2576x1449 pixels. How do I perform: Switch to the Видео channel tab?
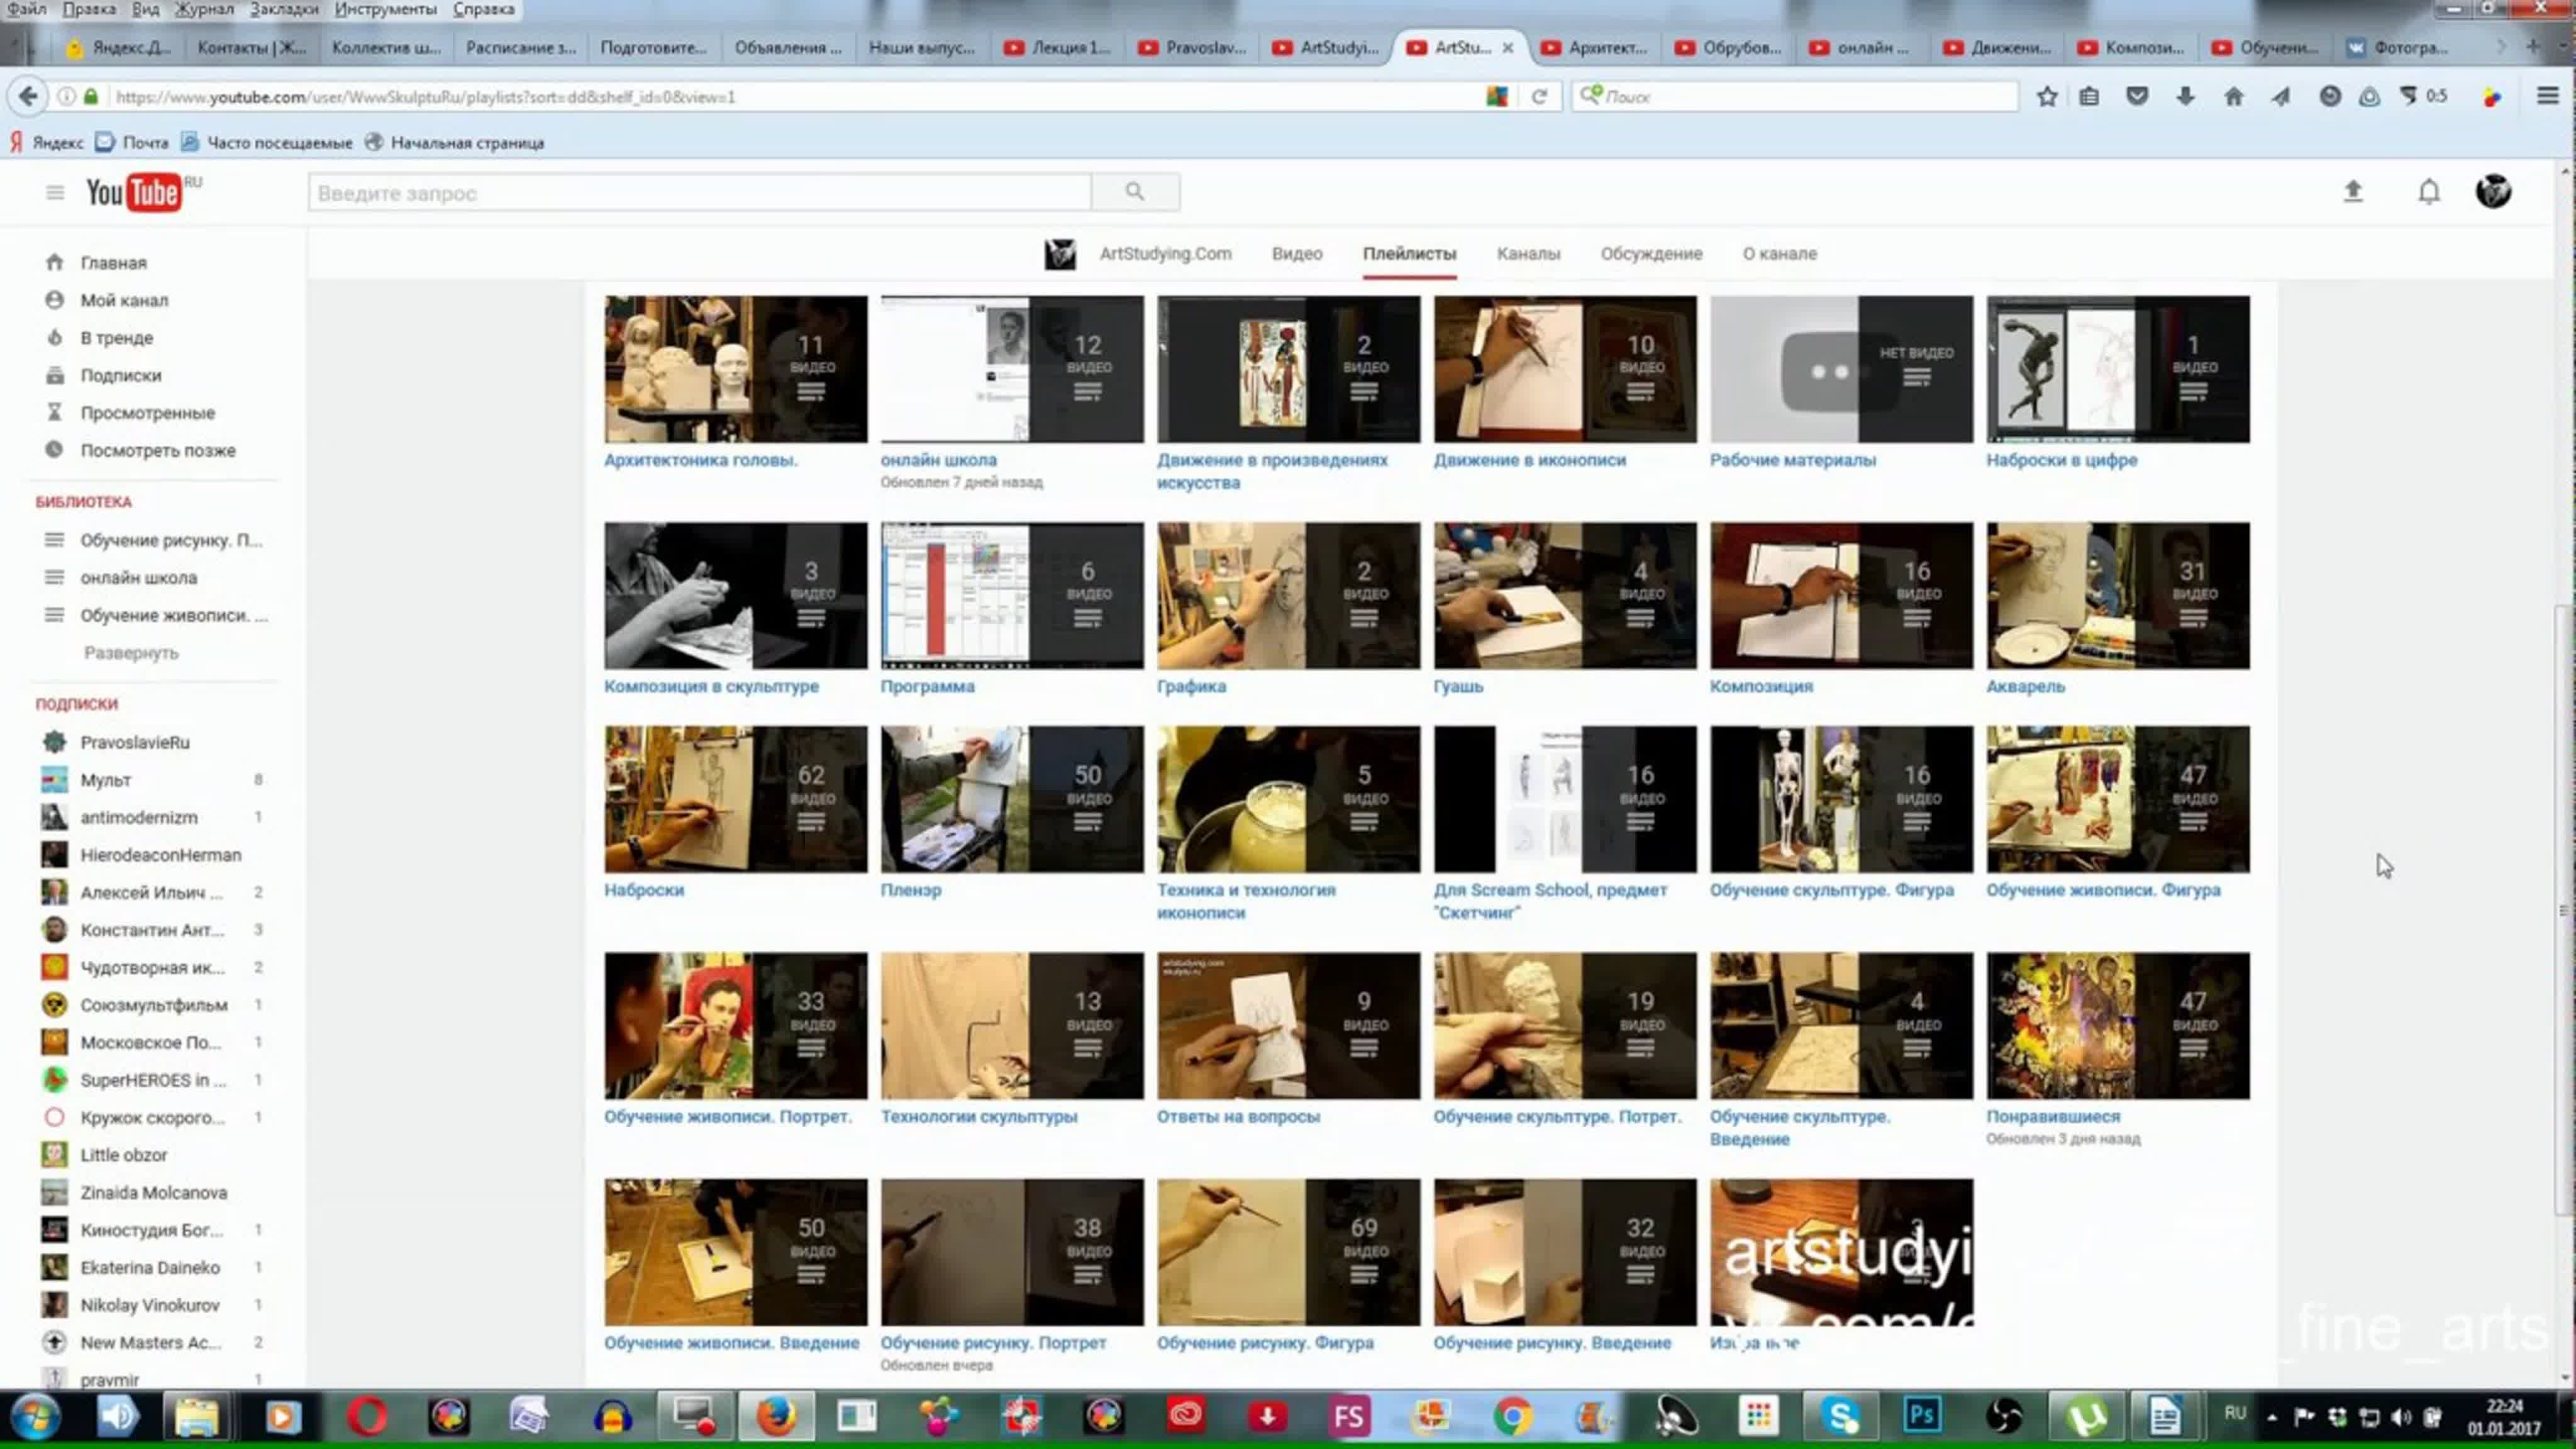tap(1296, 254)
